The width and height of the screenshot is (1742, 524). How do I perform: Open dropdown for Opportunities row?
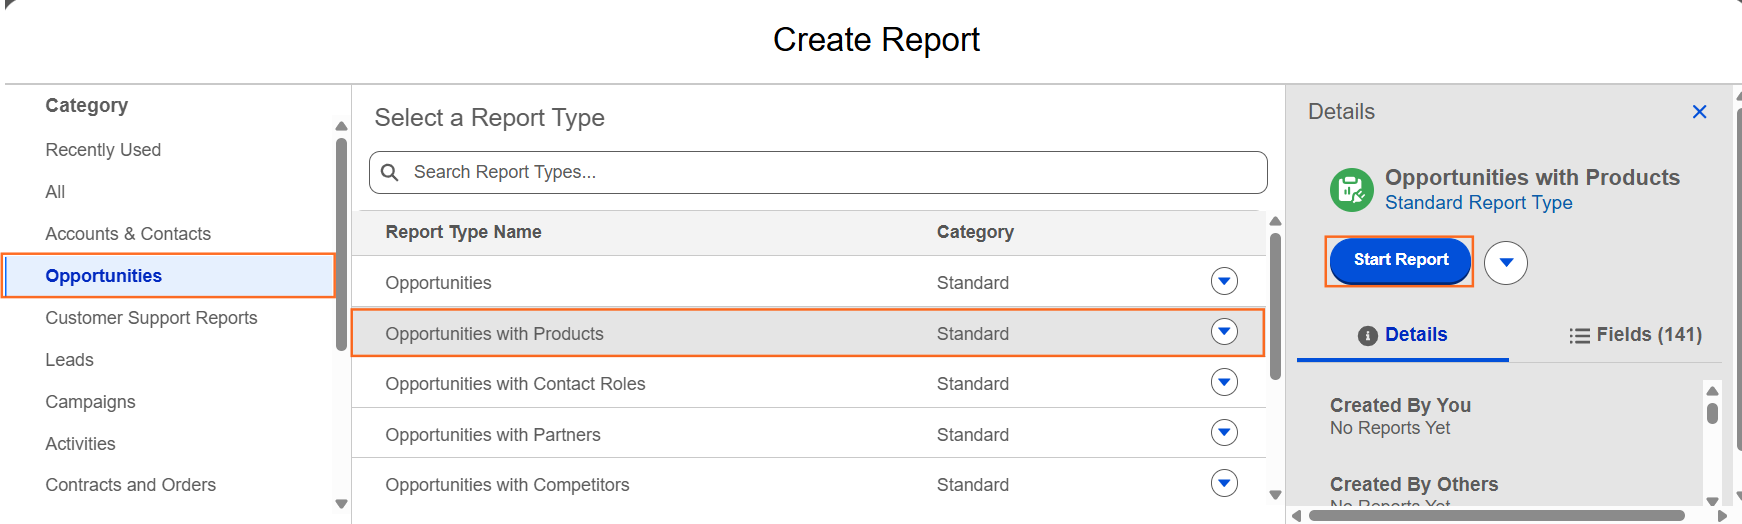1224,281
